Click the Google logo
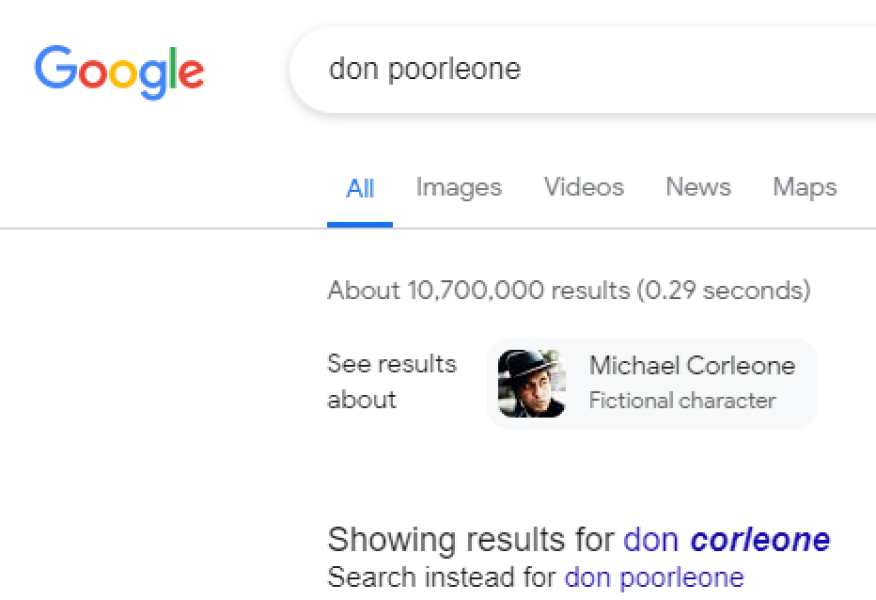Viewport: 876px width, 600px height. (119, 71)
